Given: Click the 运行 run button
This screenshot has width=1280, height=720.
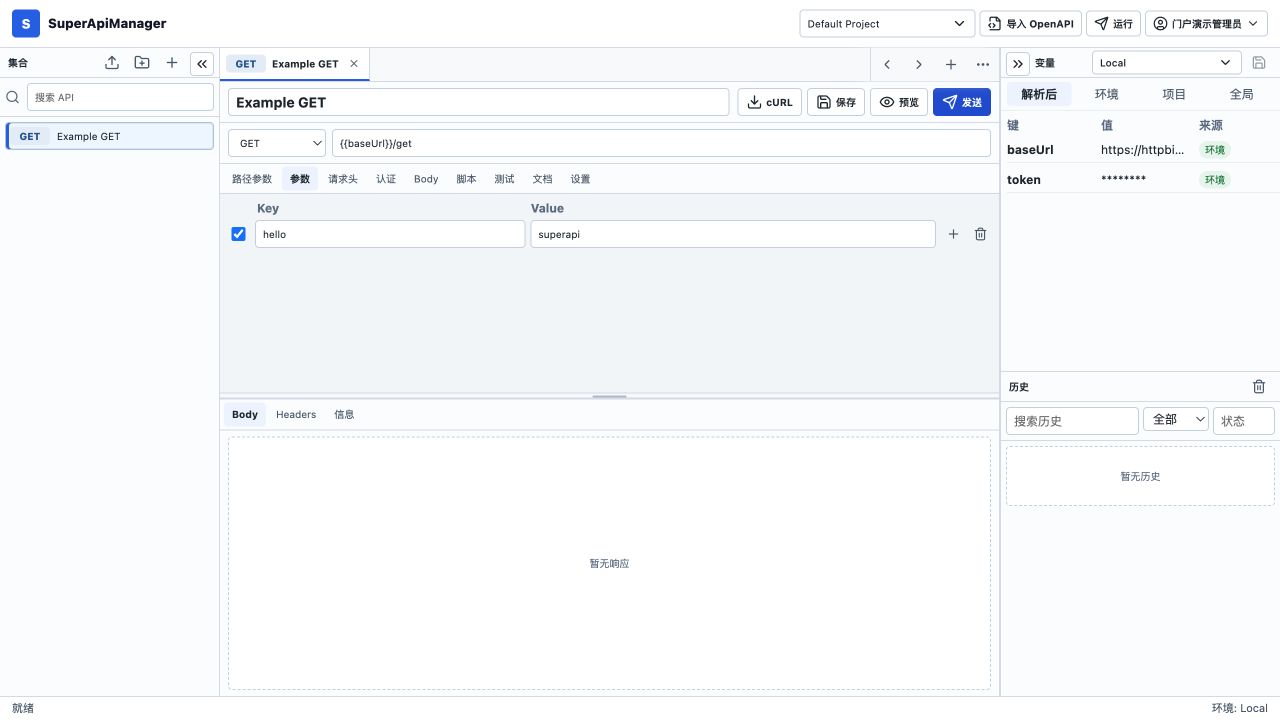Looking at the screenshot, I should pos(1113,23).
